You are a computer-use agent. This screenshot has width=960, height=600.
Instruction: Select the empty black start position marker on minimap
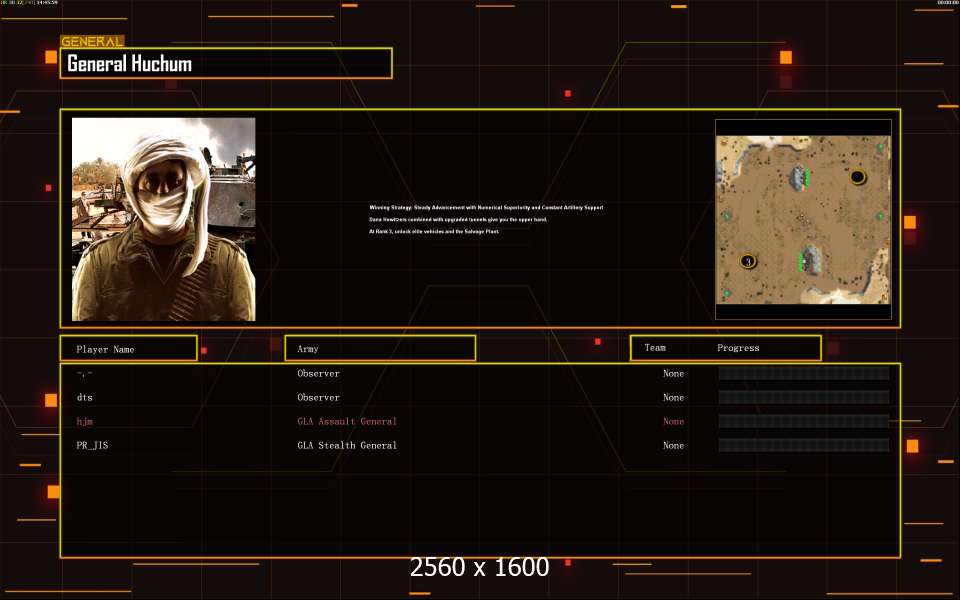pyautogui.click(x=857, y=177)
